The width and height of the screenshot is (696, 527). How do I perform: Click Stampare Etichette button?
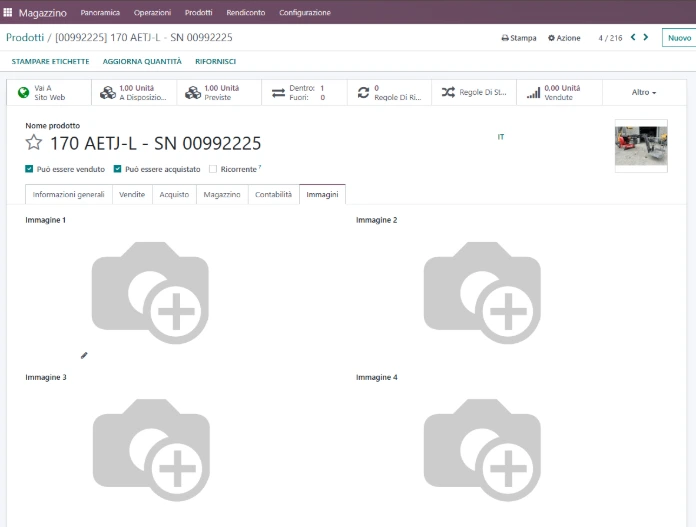click(x=50, y=61)
